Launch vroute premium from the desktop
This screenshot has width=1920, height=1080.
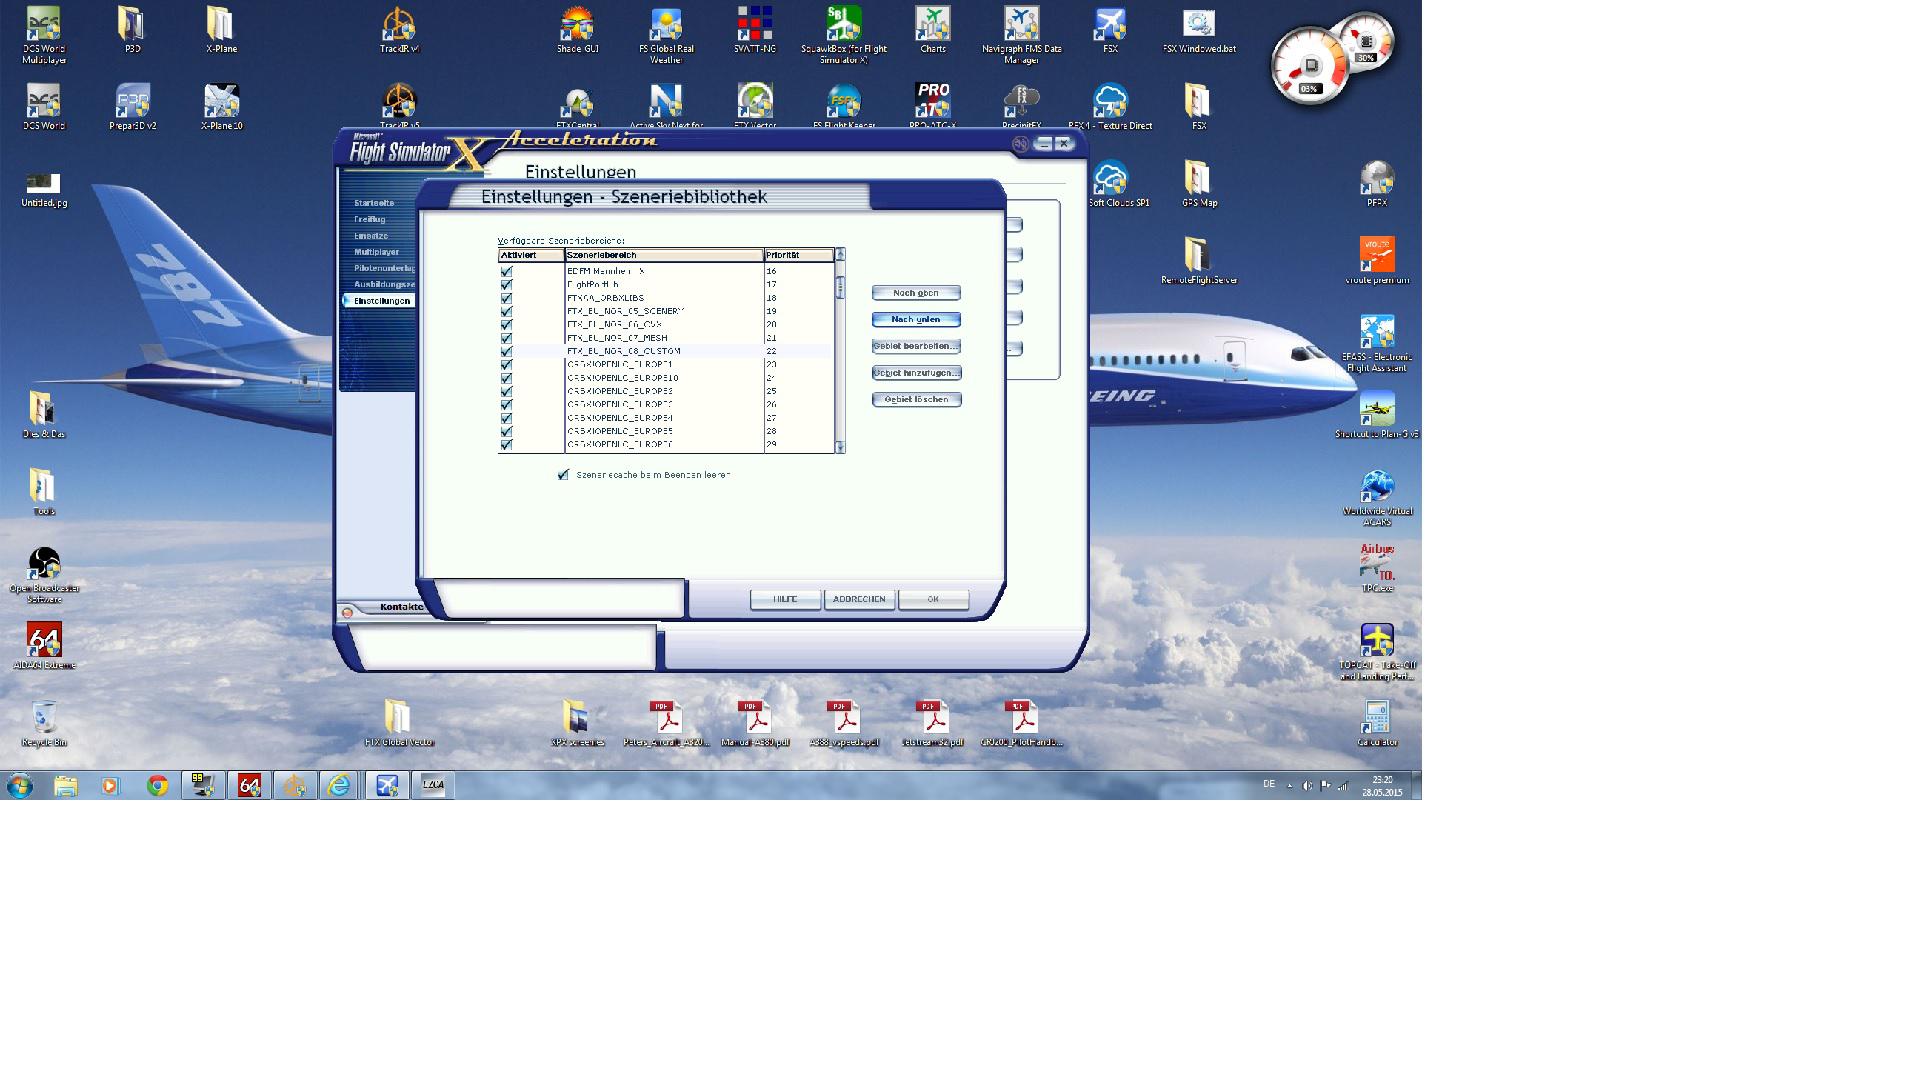pos(1377,260)
